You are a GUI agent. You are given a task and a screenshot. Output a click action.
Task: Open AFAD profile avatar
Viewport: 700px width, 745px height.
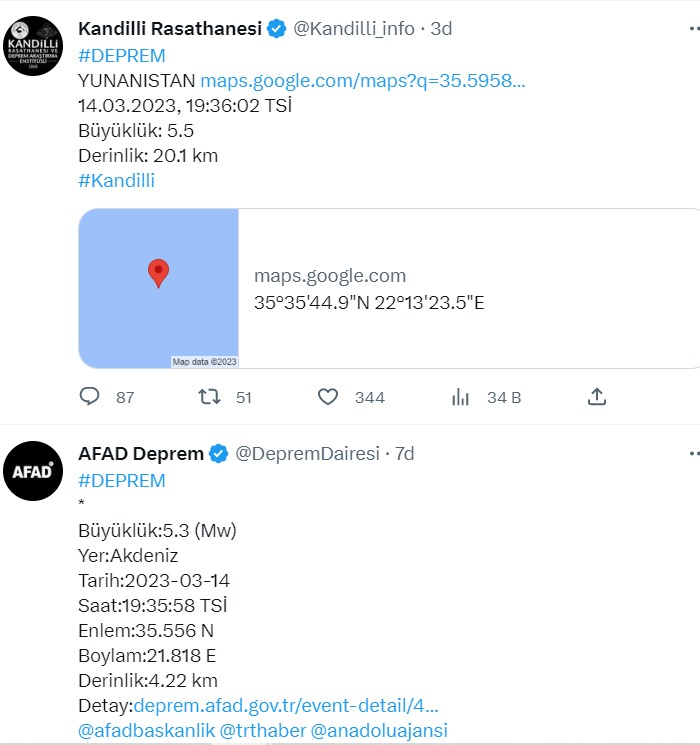tap(33, 471)
